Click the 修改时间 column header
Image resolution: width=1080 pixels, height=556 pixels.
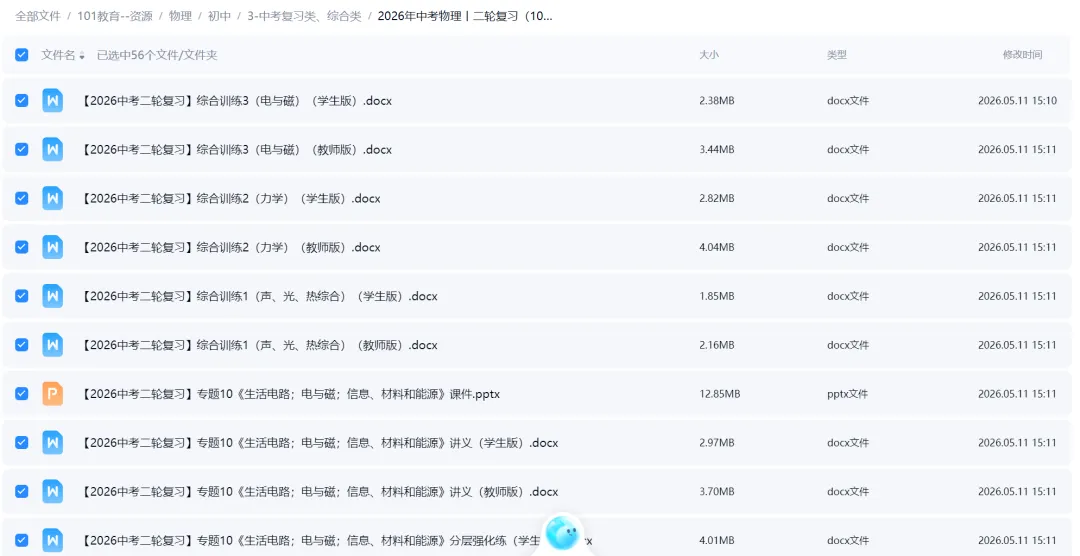point(1022,55)
